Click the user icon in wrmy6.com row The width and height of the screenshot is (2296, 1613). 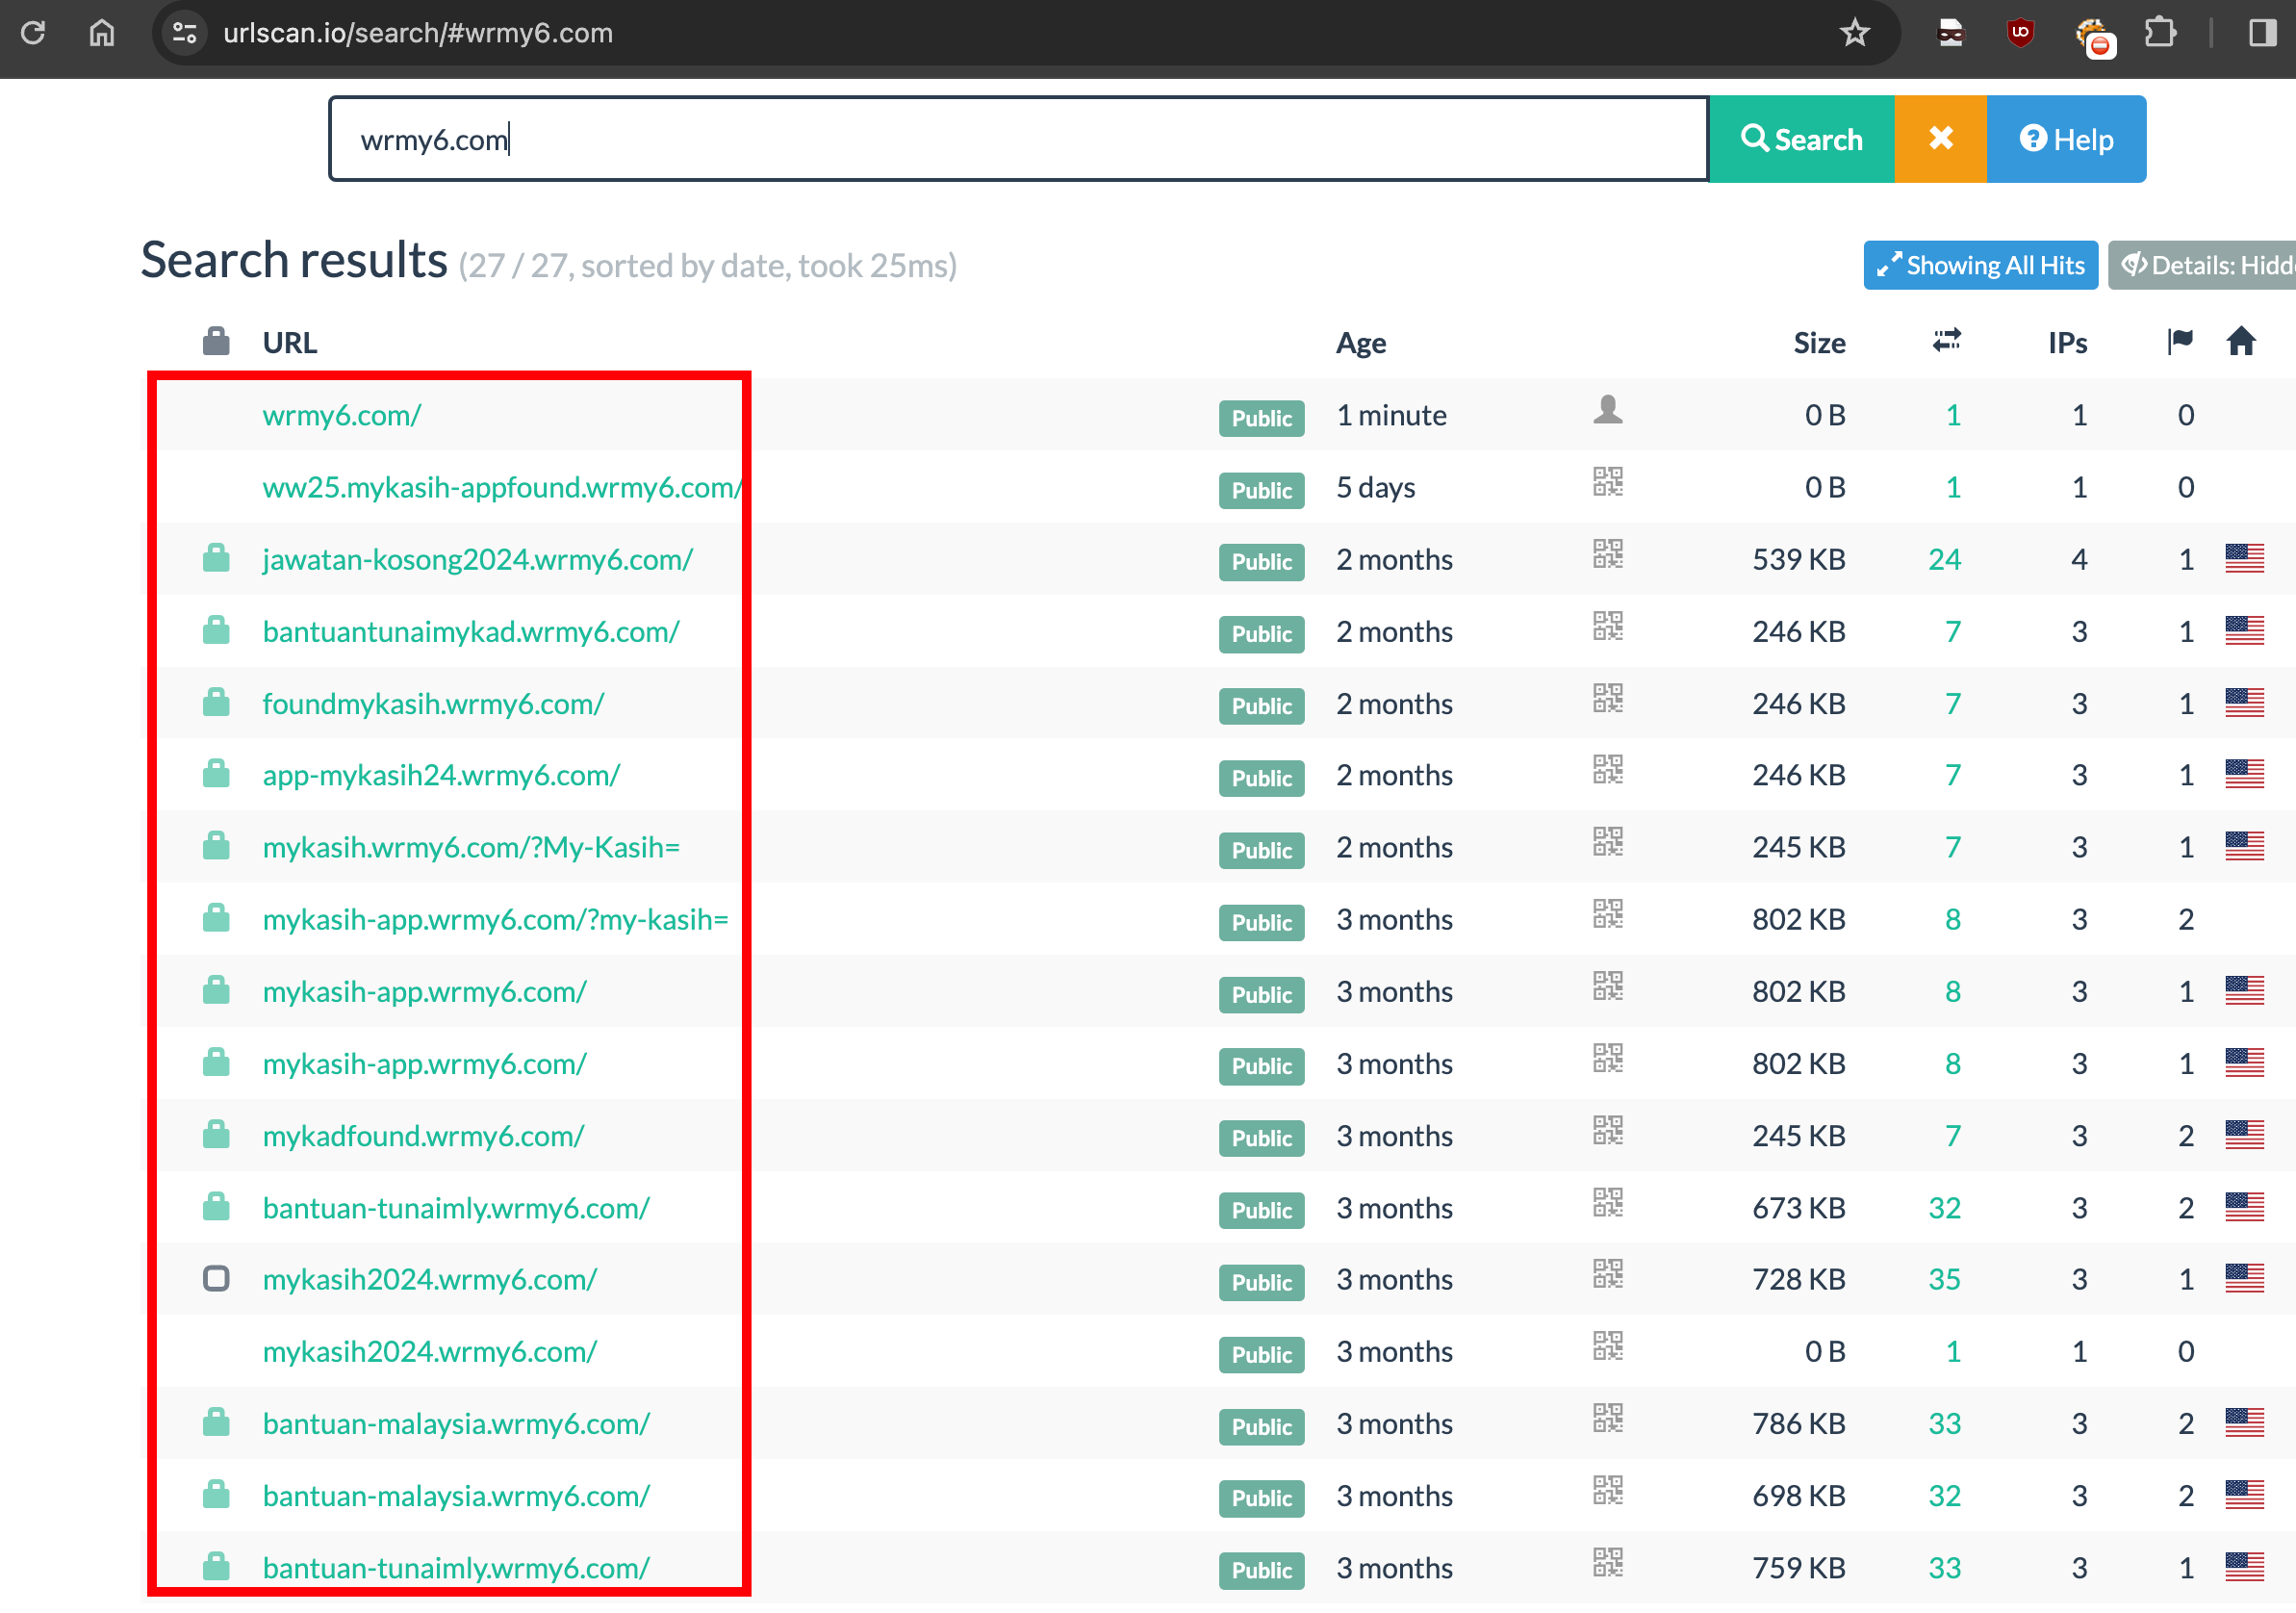coord(1607,411)
